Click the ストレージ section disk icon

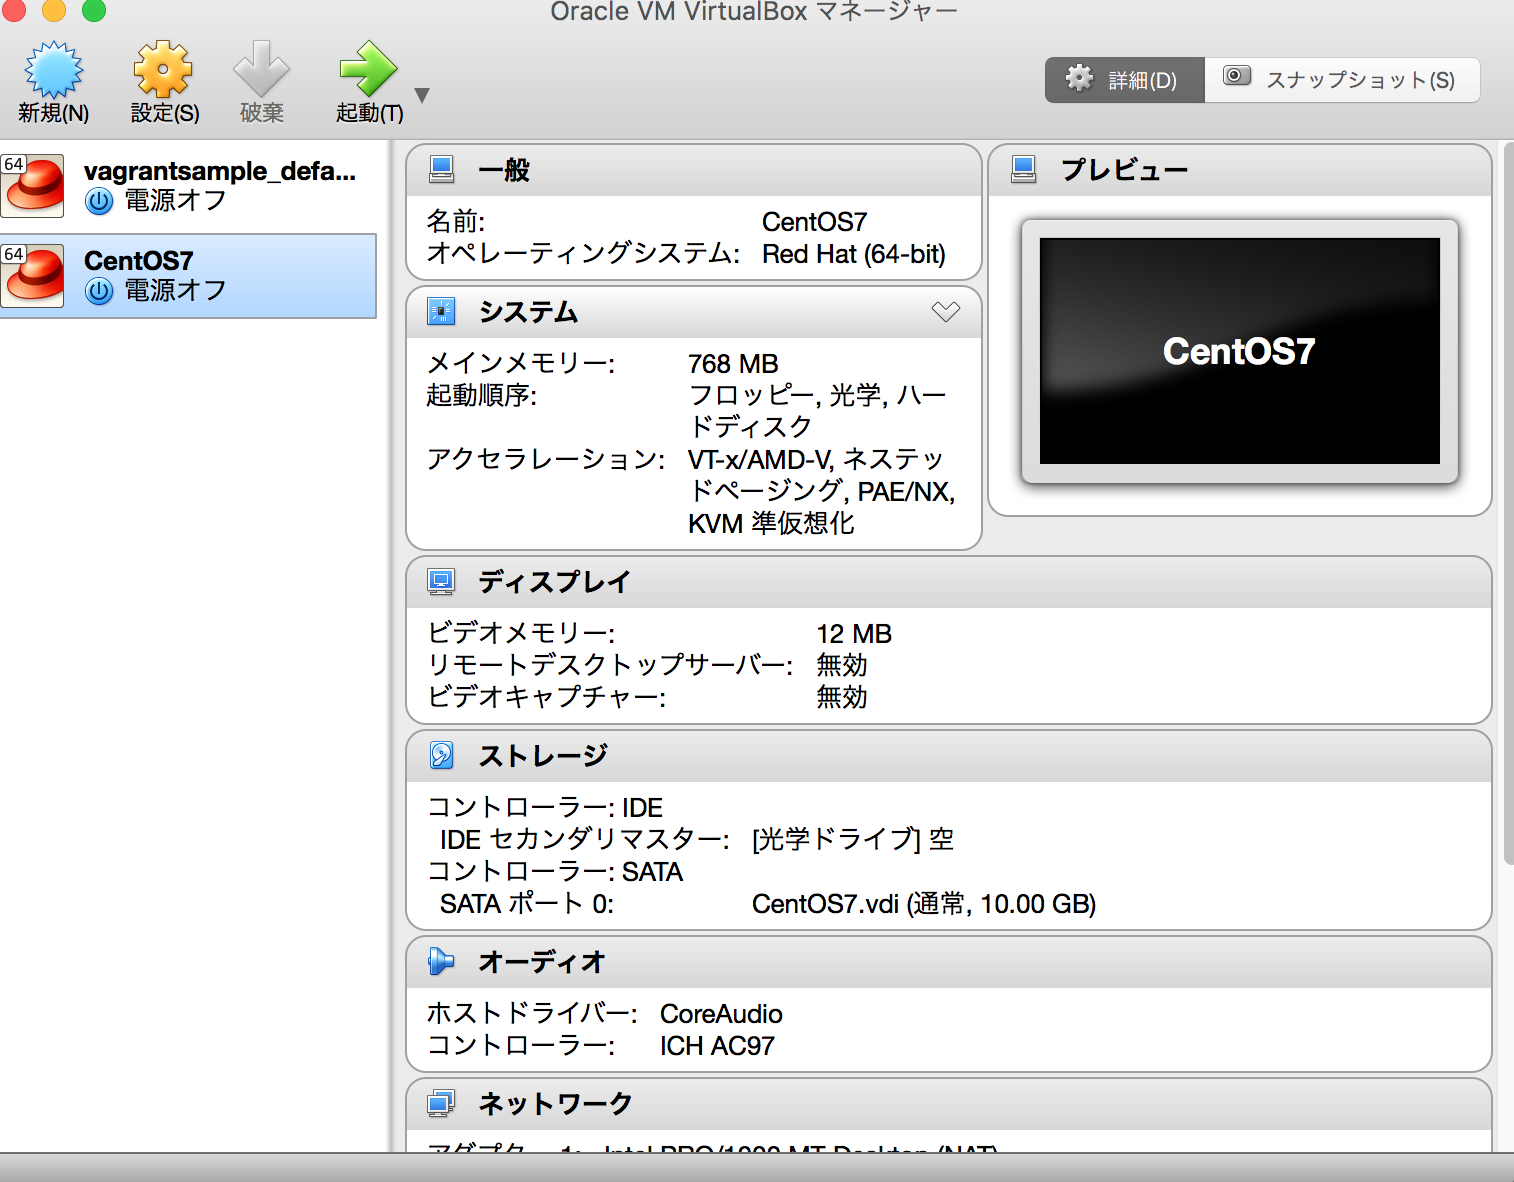(440, 755)
